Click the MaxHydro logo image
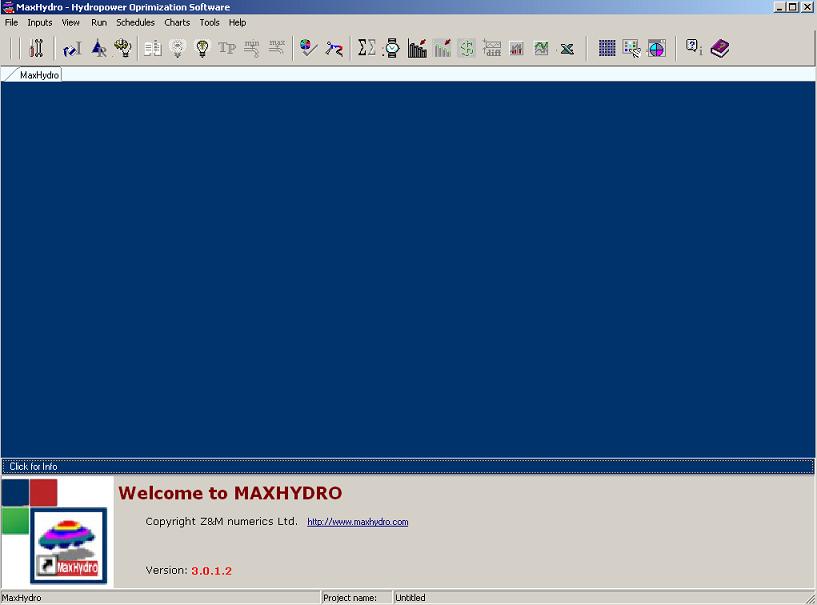The width and height of the screenshot is (817, 605). point(68,546)
